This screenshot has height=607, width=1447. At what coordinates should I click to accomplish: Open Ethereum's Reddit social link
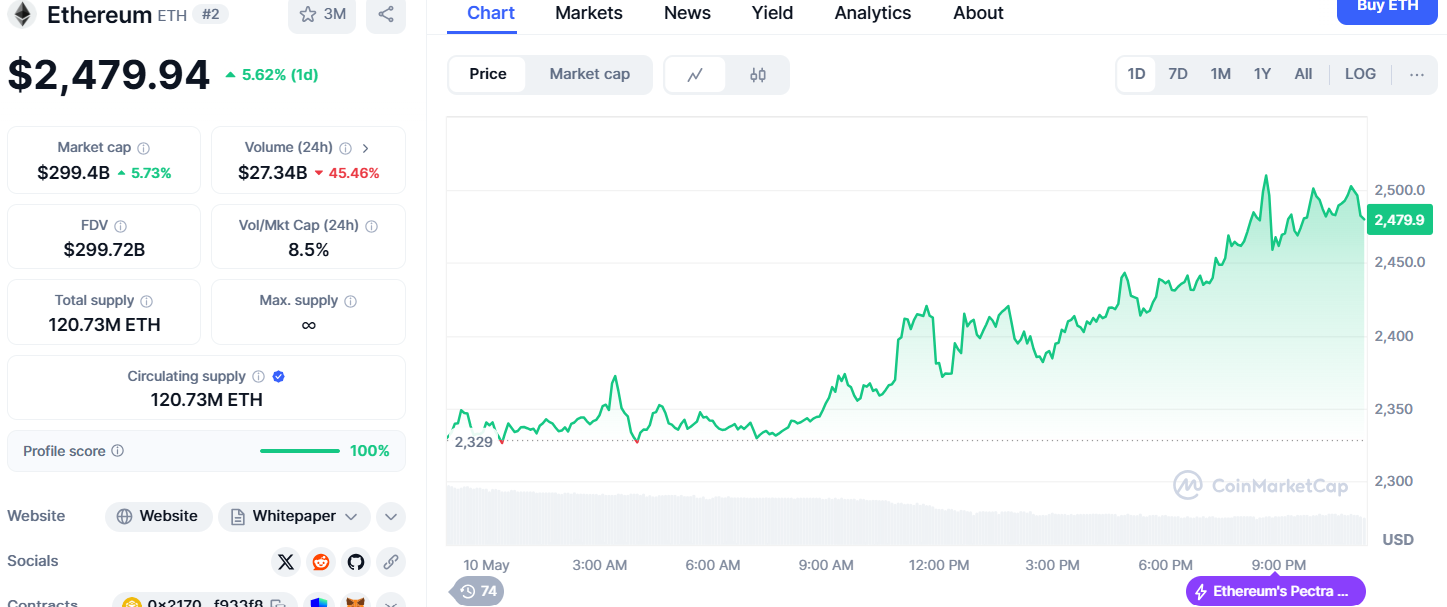[321, 562]
